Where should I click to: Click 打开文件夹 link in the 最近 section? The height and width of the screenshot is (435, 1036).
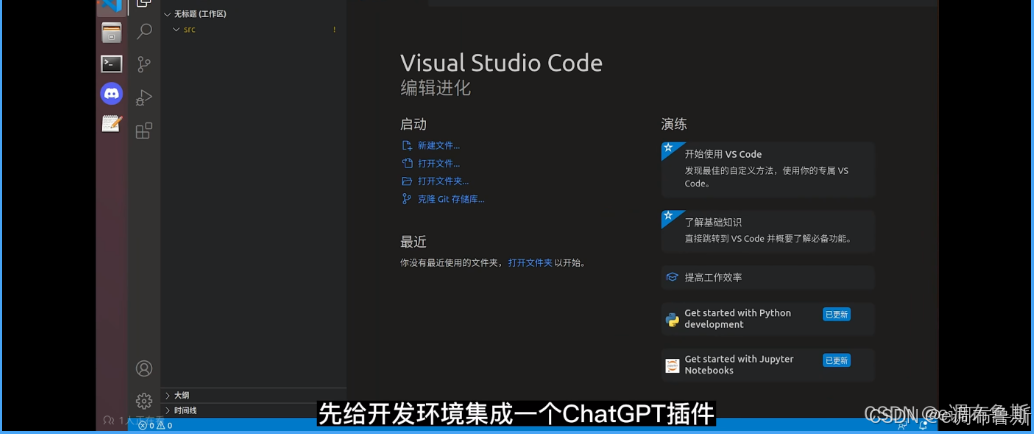click(x=530, y=262)
